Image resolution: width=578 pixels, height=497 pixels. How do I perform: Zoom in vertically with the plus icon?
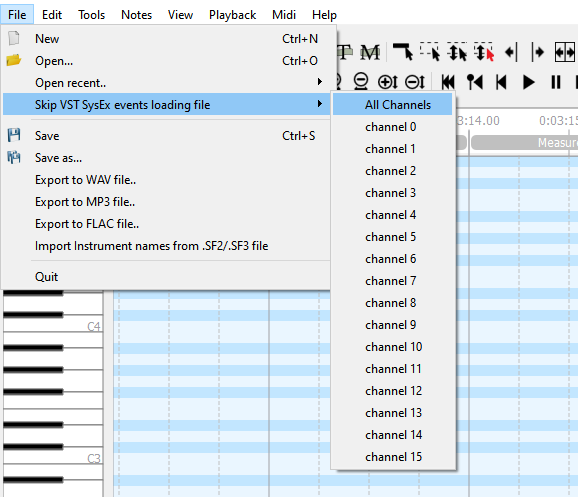click(x=387, y=82)
